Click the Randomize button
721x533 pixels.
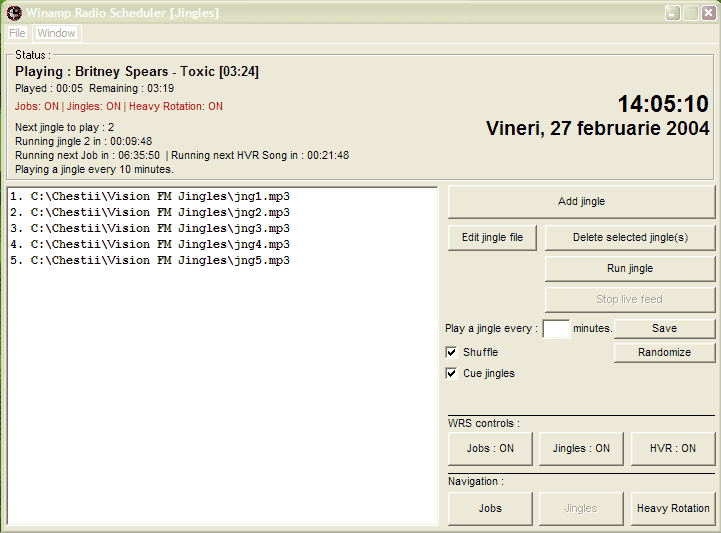coord(664,352)
